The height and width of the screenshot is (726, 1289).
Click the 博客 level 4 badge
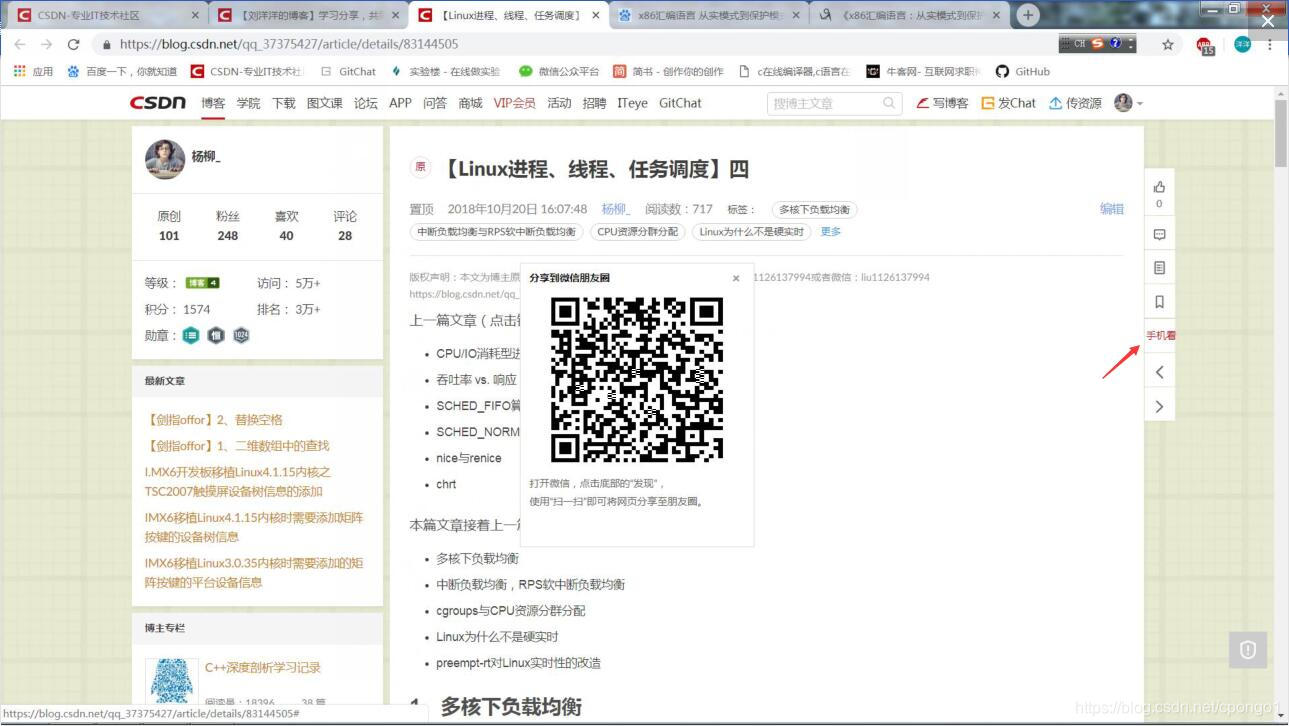coord(202,283)
